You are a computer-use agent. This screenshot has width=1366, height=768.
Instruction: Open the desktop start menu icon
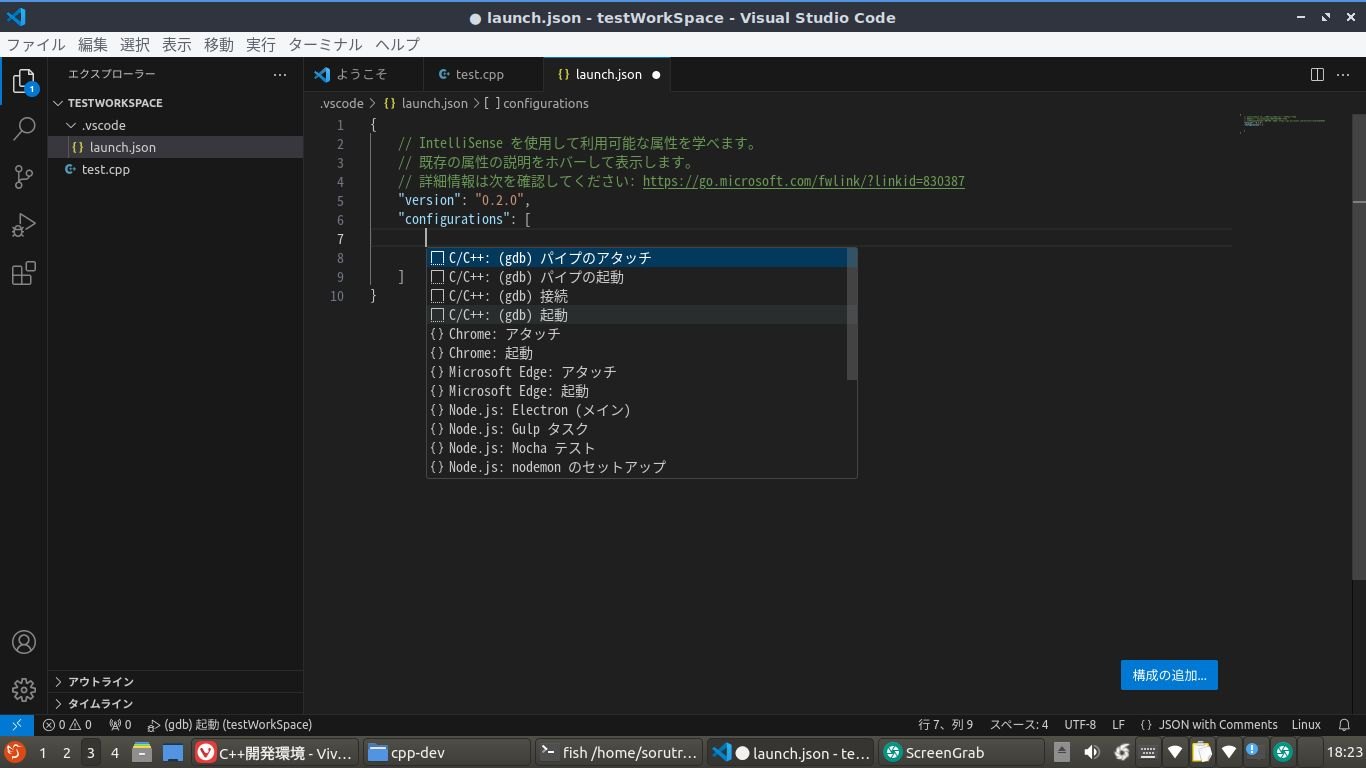tap(14, 752)
